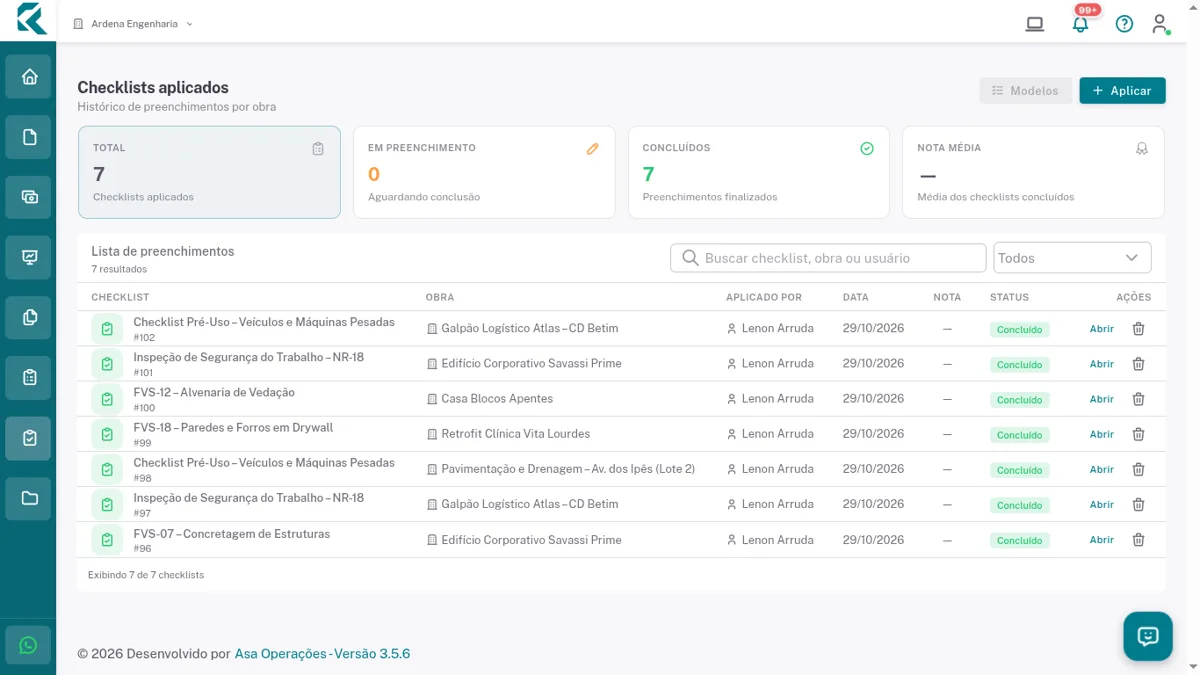
Task: Focus the Buscar checklist search field
Action: point(828,258)
